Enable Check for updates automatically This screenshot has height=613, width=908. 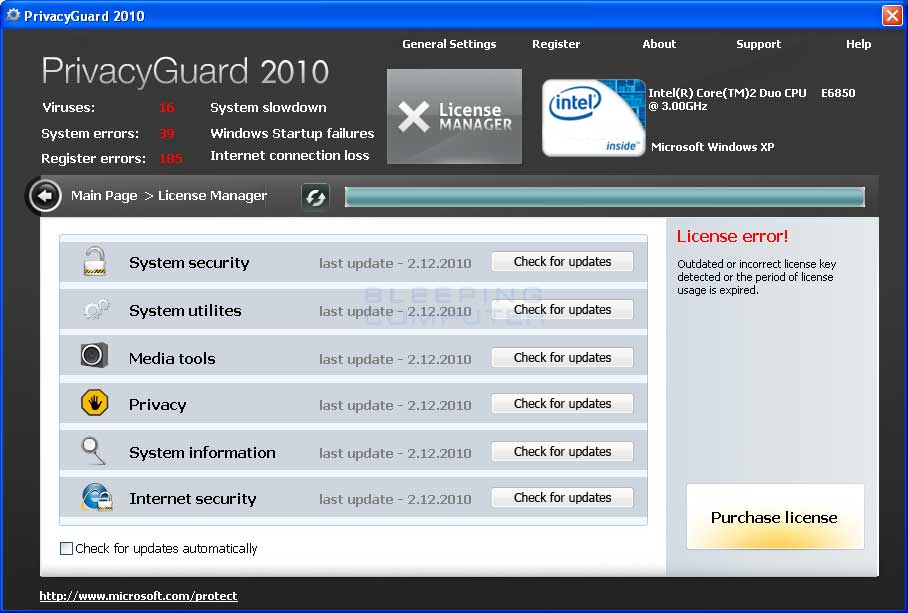pos(66,548)
